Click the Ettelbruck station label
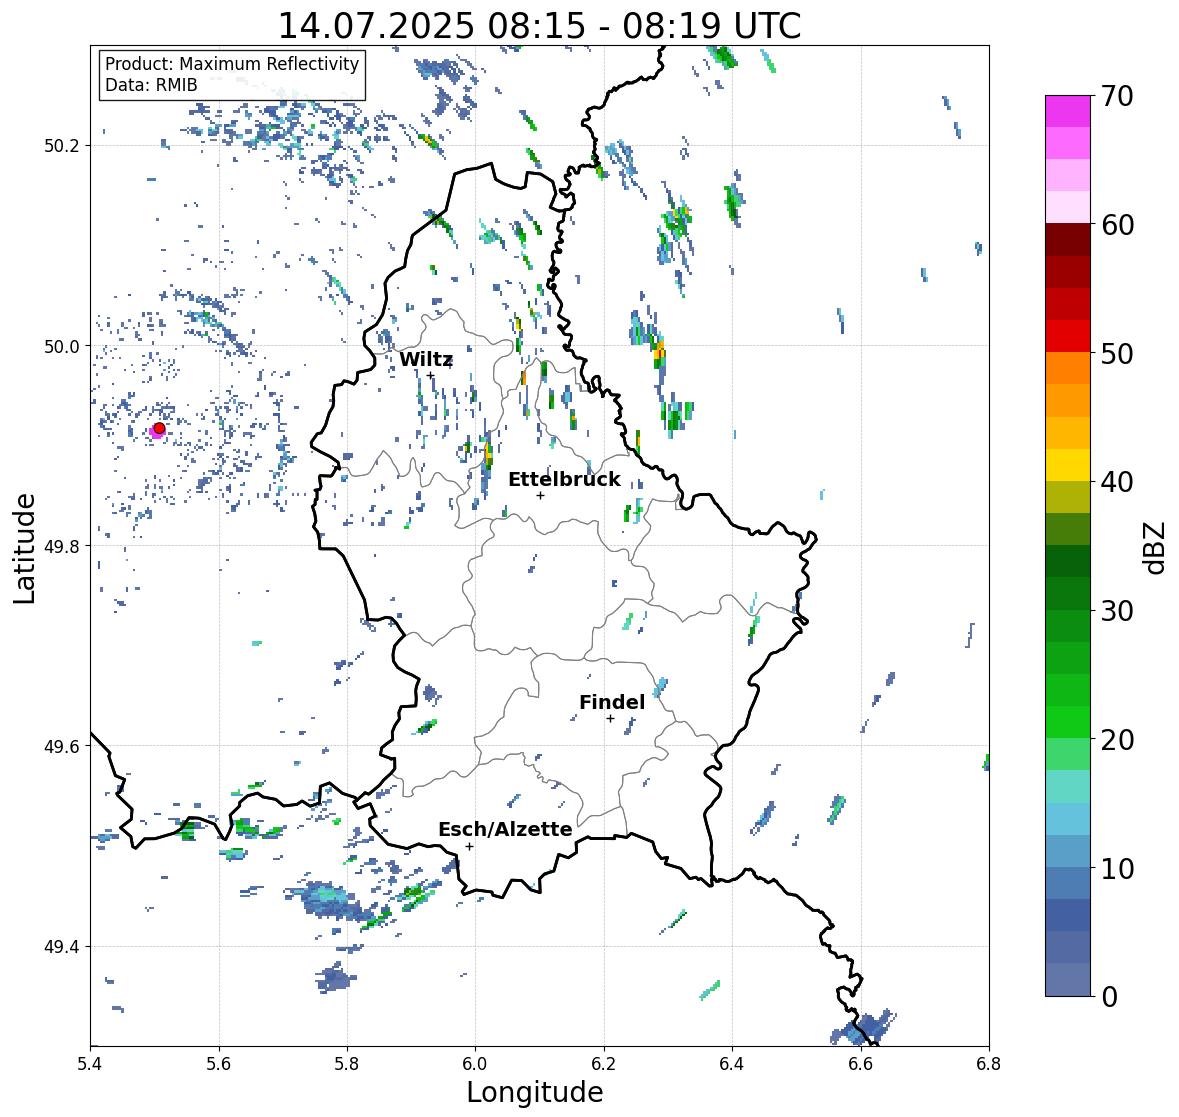 (564, 479)
